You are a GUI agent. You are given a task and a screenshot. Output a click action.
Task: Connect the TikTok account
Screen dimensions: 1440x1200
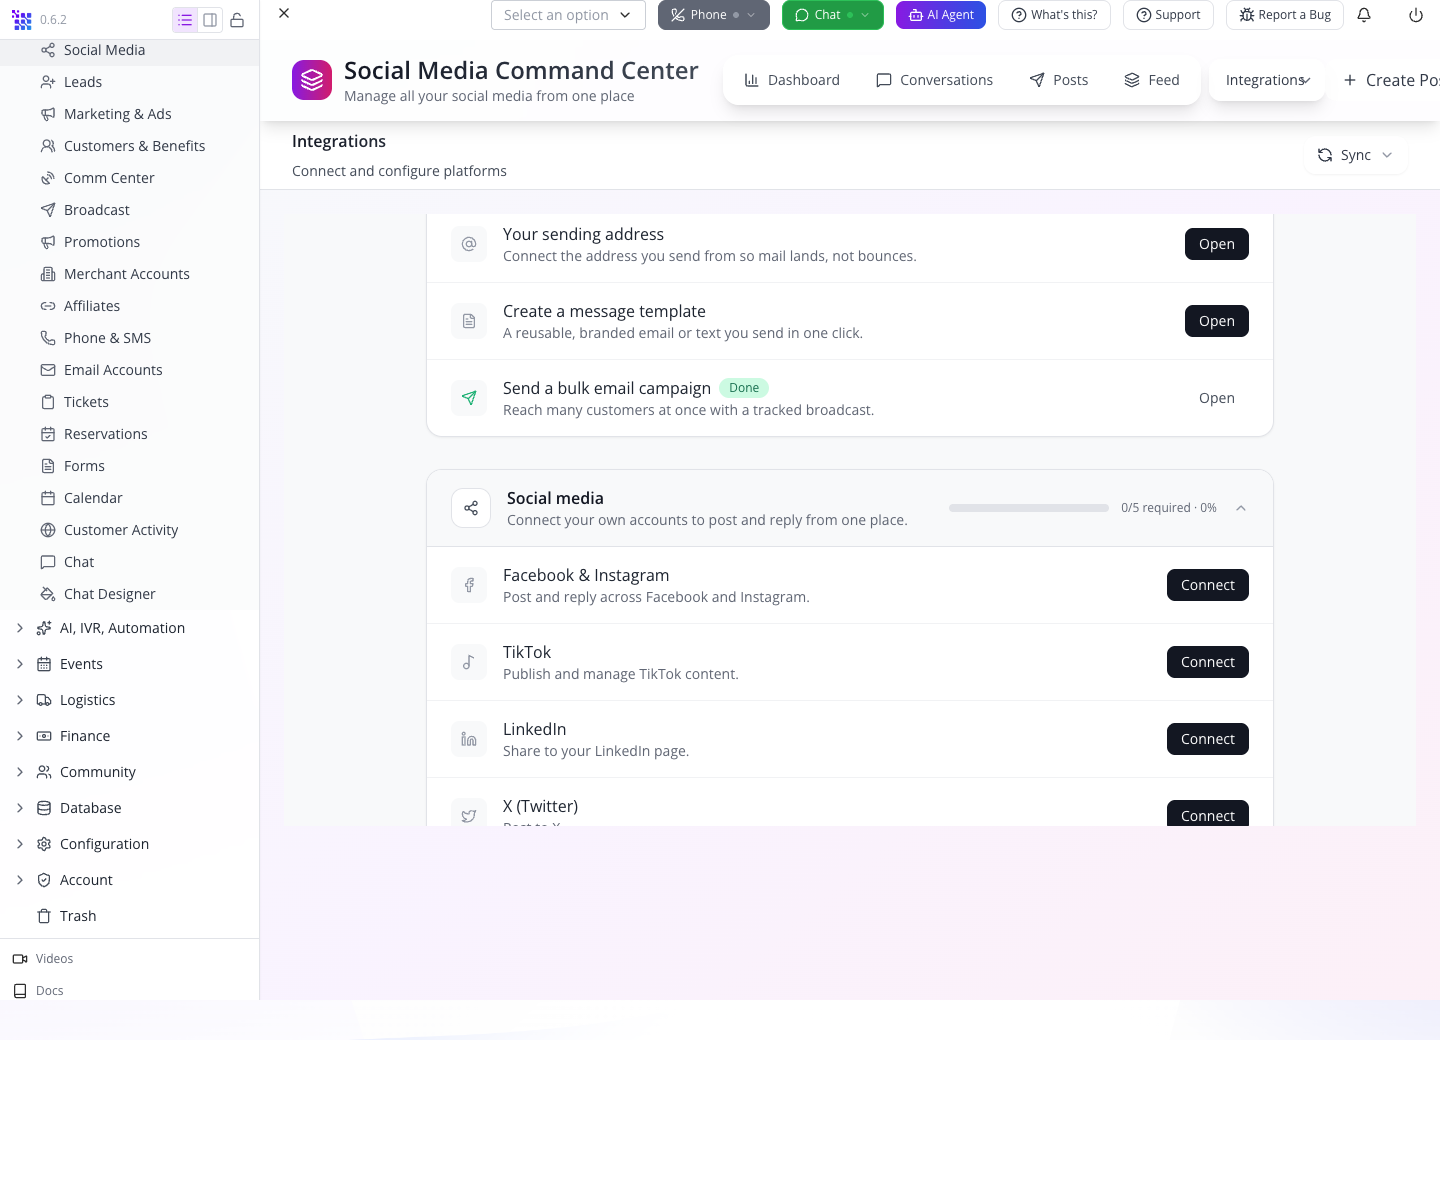point(1208,662)
